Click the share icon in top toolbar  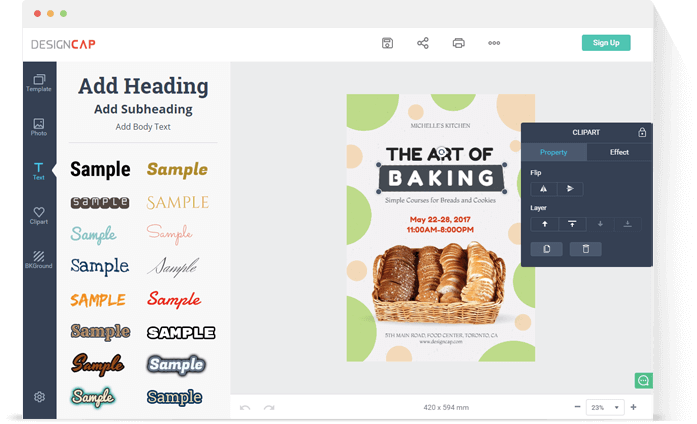423,43
